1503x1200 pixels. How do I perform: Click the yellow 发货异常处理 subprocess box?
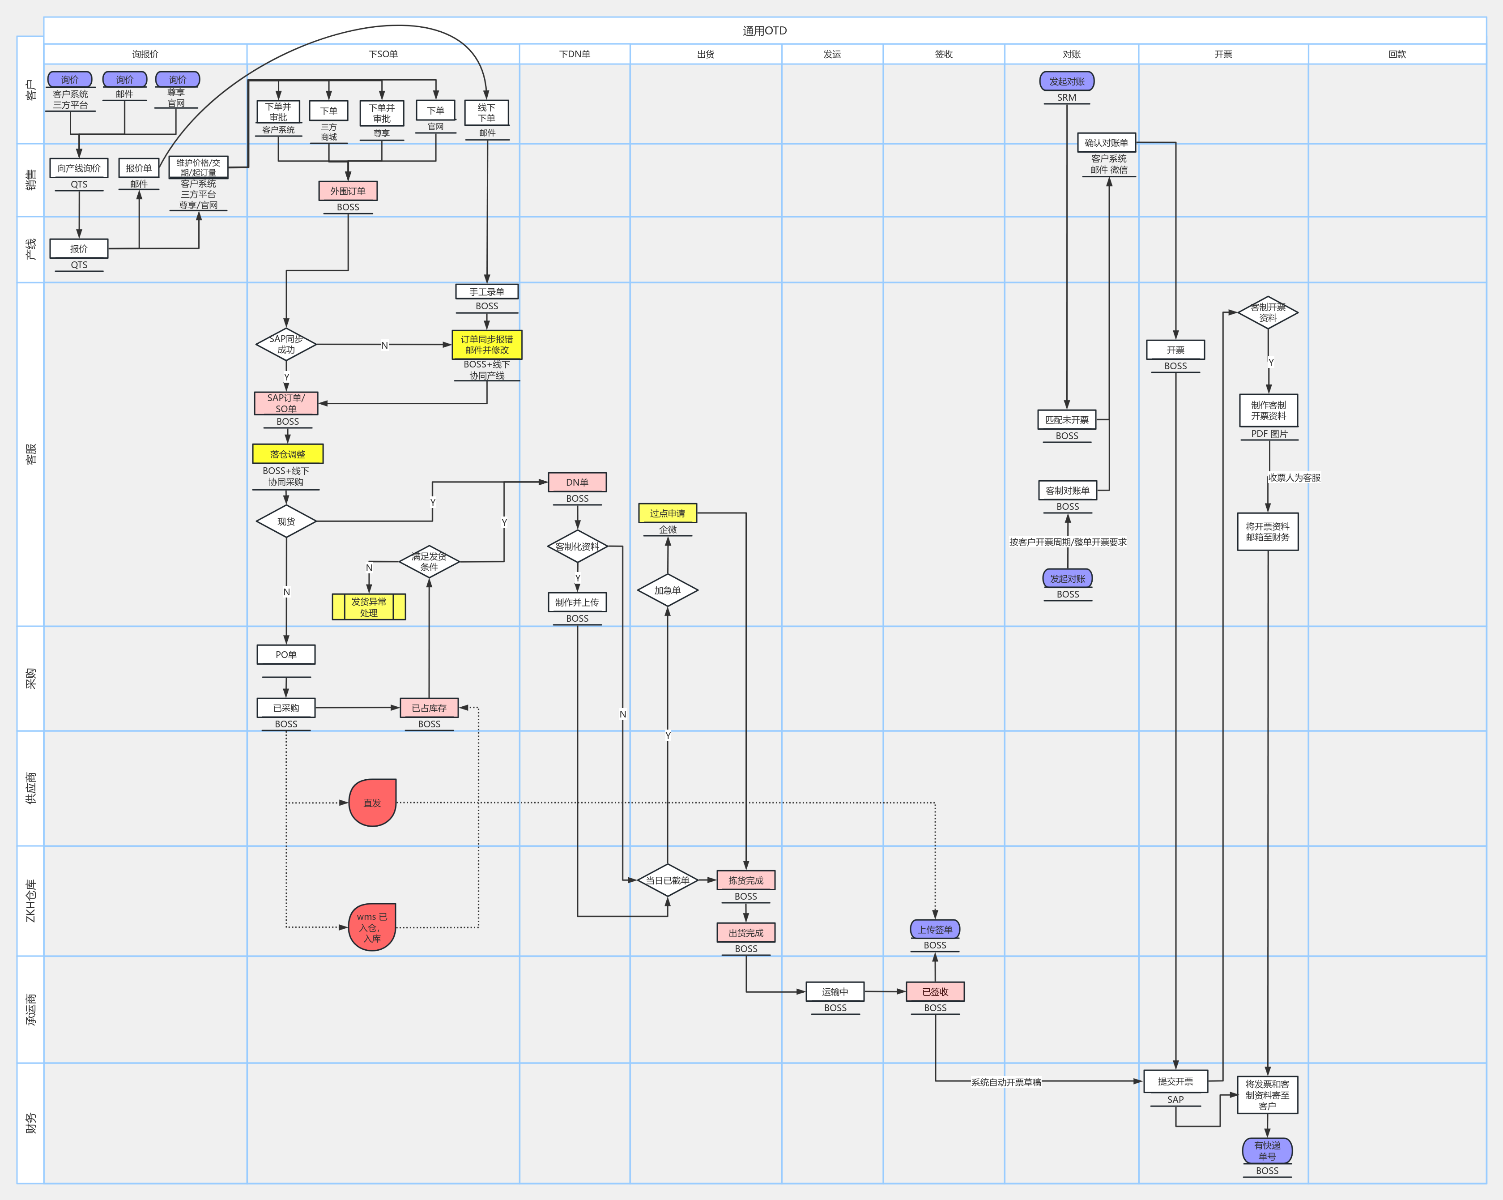pos(369,606)
